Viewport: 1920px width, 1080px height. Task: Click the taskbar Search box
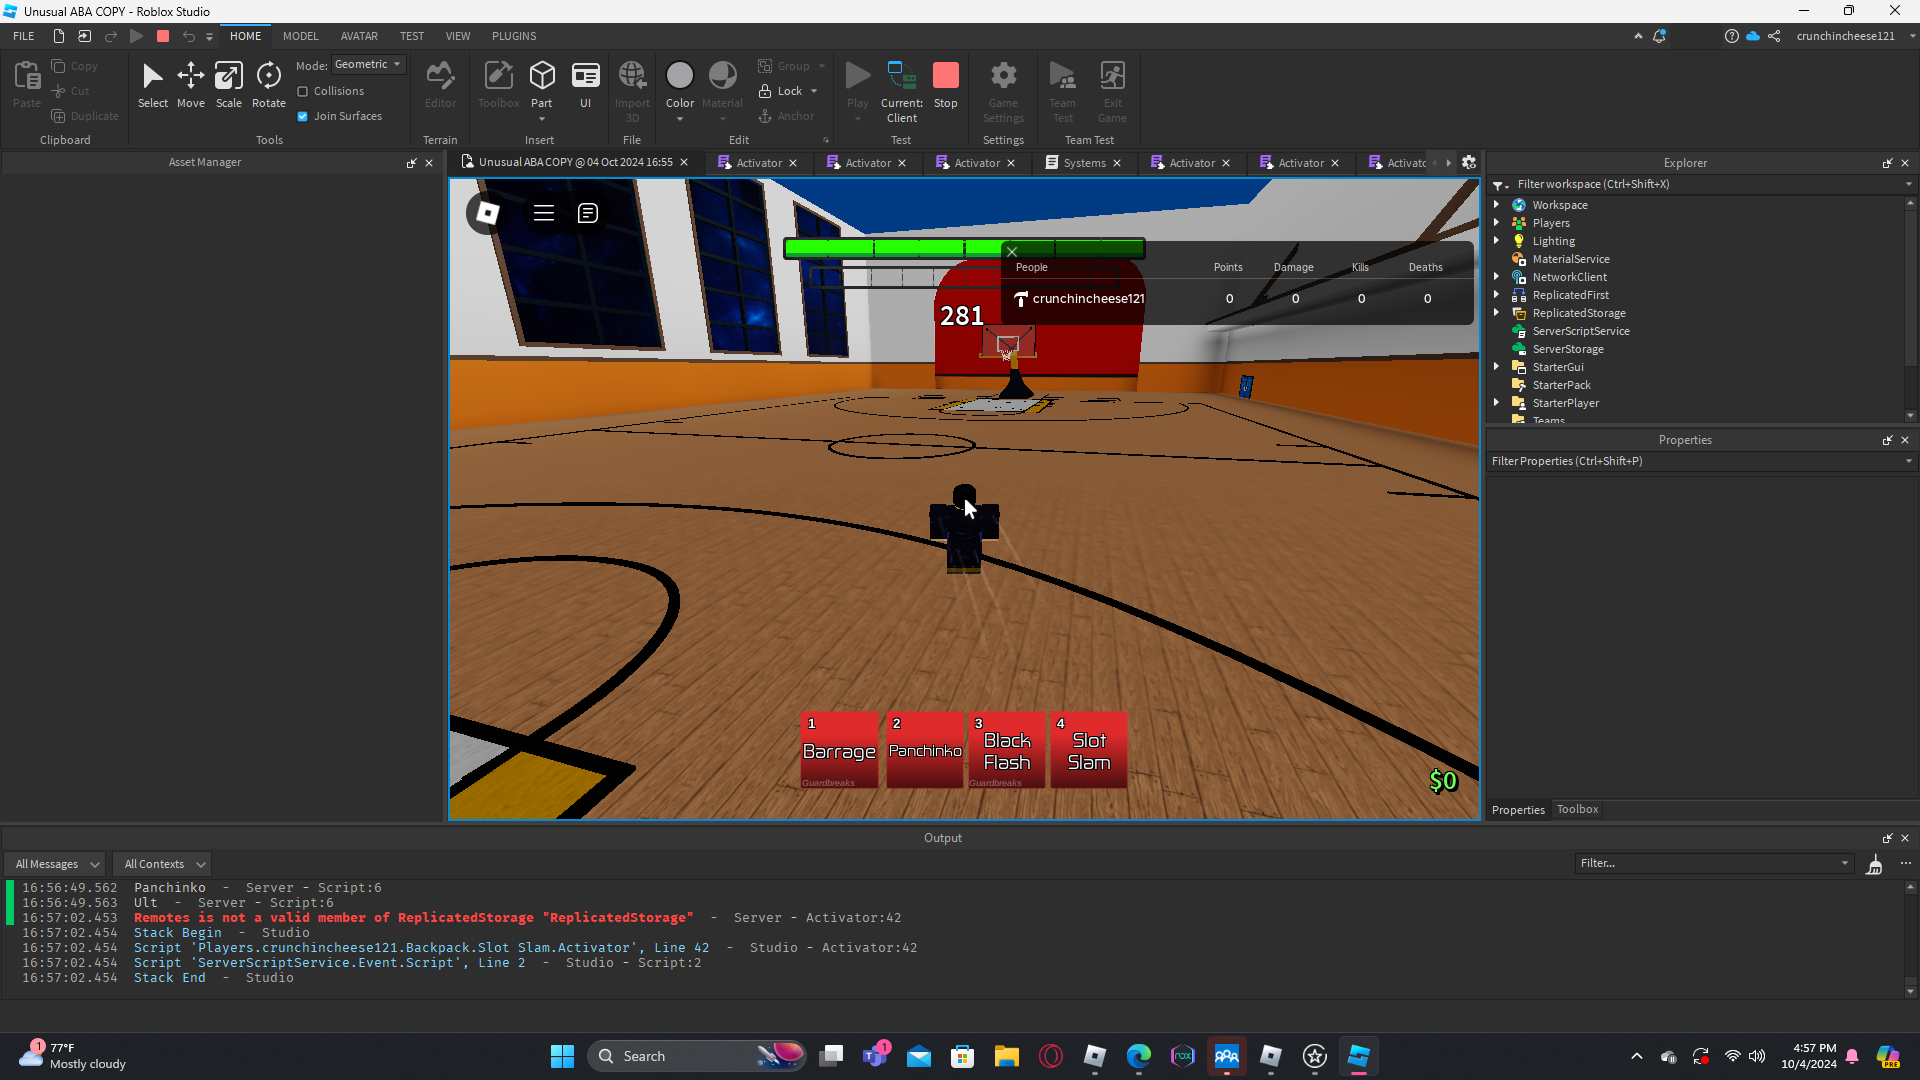(x=697, y=1056)
